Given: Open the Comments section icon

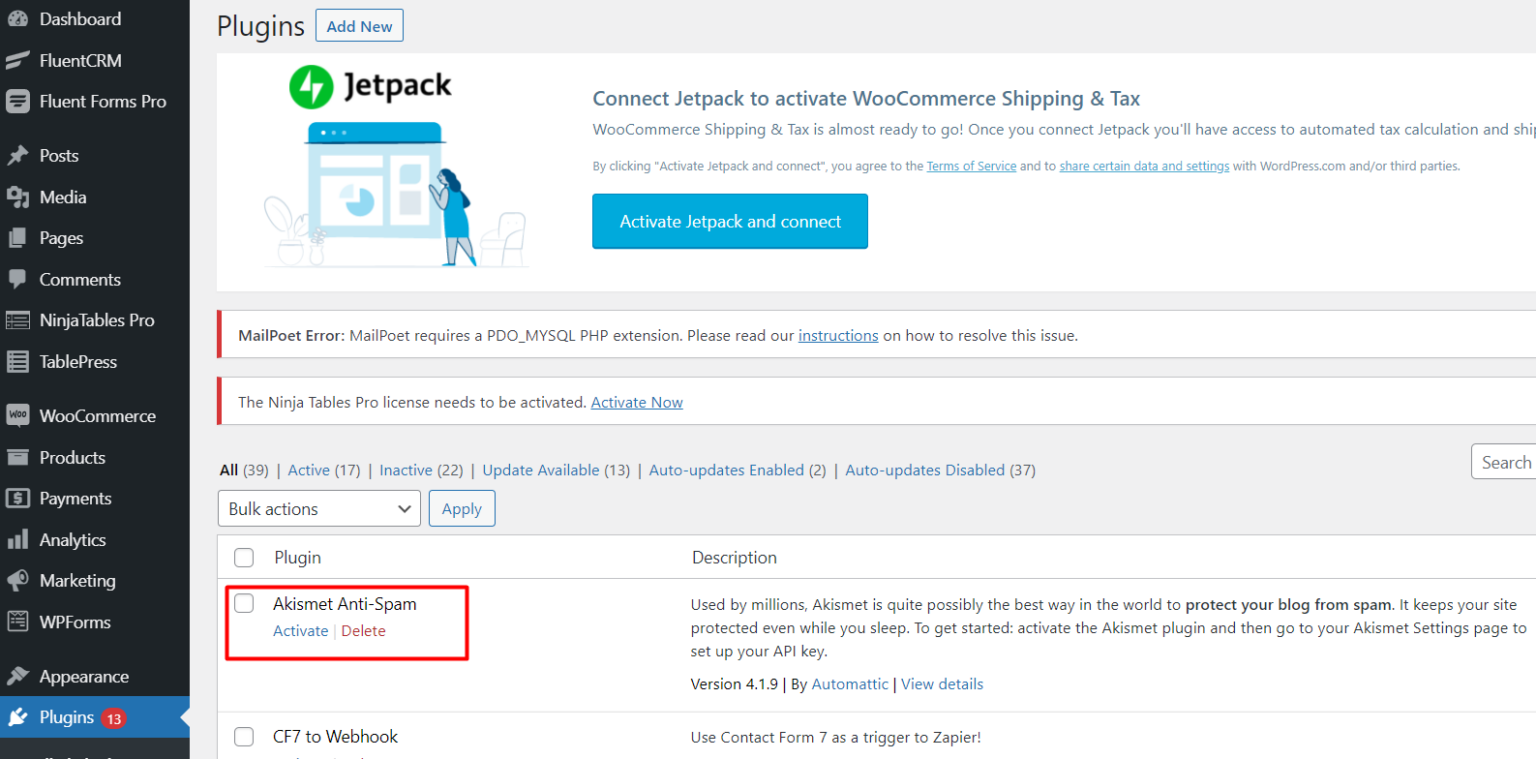Looking at the screenshot, I should point(19,279).
